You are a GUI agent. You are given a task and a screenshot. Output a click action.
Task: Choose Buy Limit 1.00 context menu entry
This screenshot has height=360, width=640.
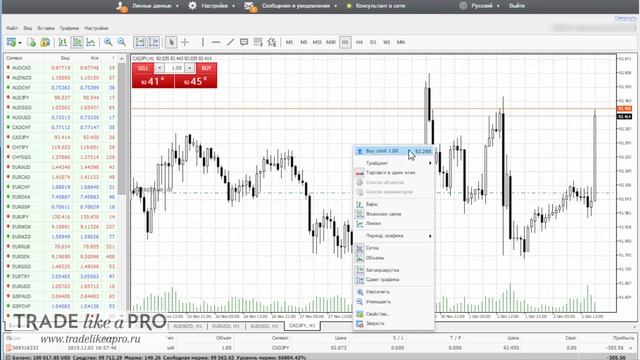point(393,151)
